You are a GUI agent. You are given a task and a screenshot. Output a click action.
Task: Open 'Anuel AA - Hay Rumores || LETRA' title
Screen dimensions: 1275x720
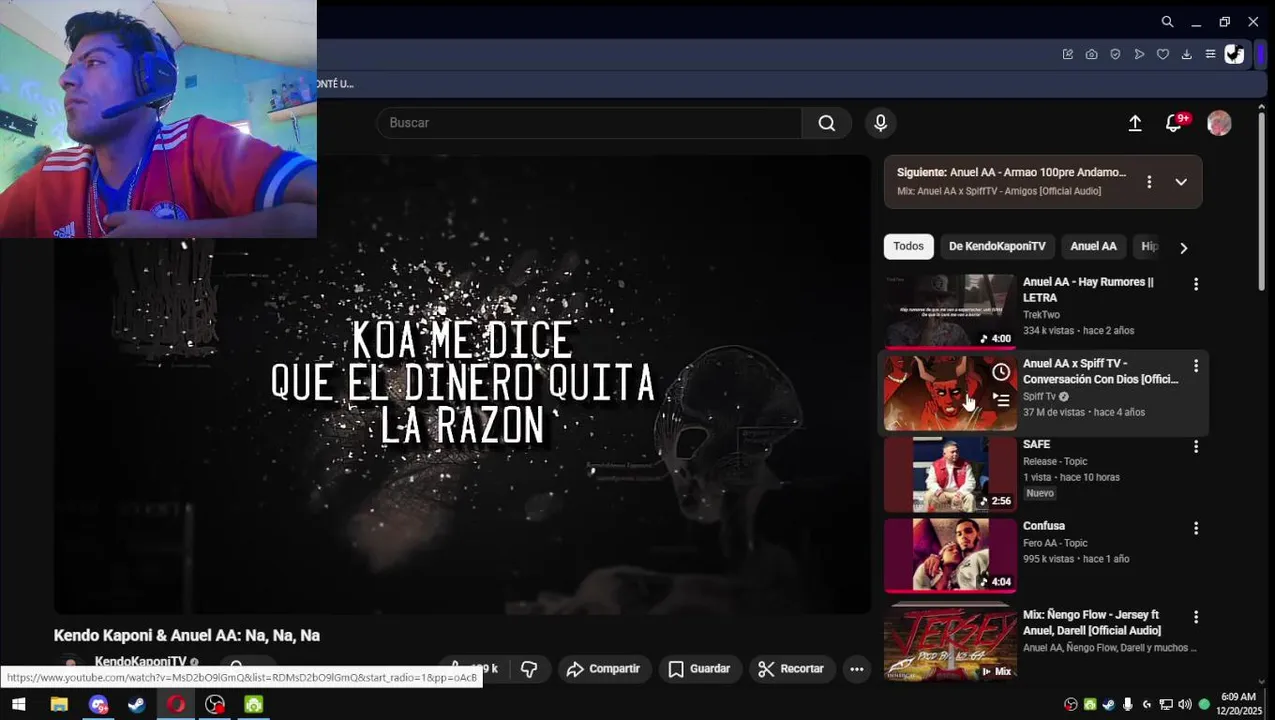1088,290
